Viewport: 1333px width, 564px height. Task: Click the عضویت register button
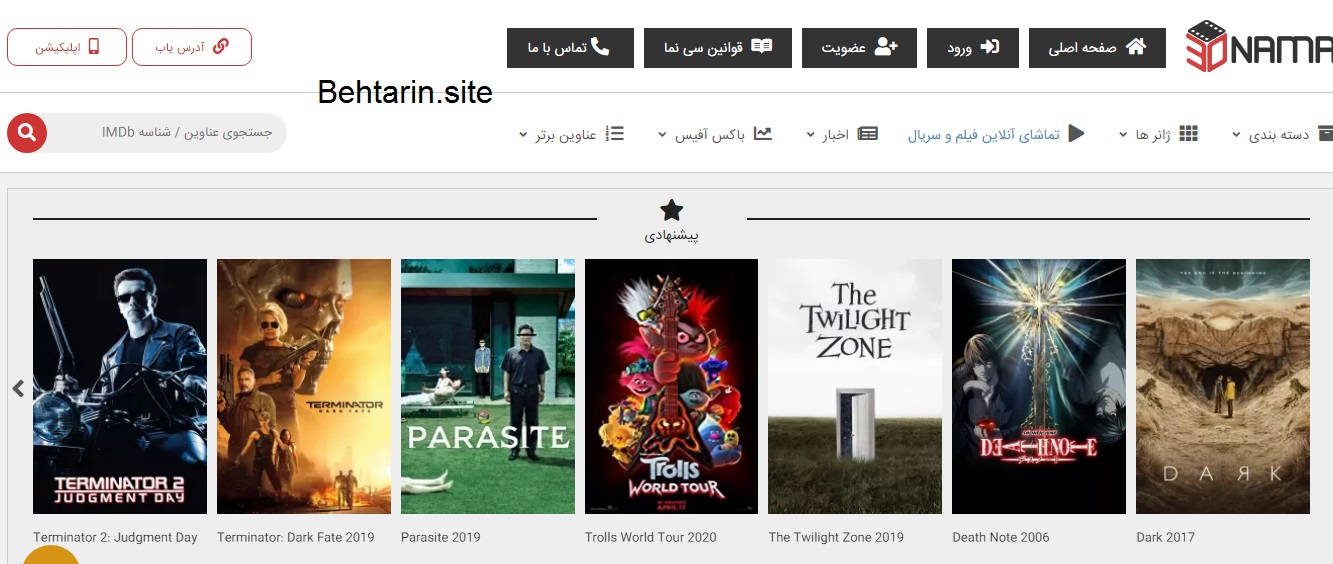[x=859, y=48]
